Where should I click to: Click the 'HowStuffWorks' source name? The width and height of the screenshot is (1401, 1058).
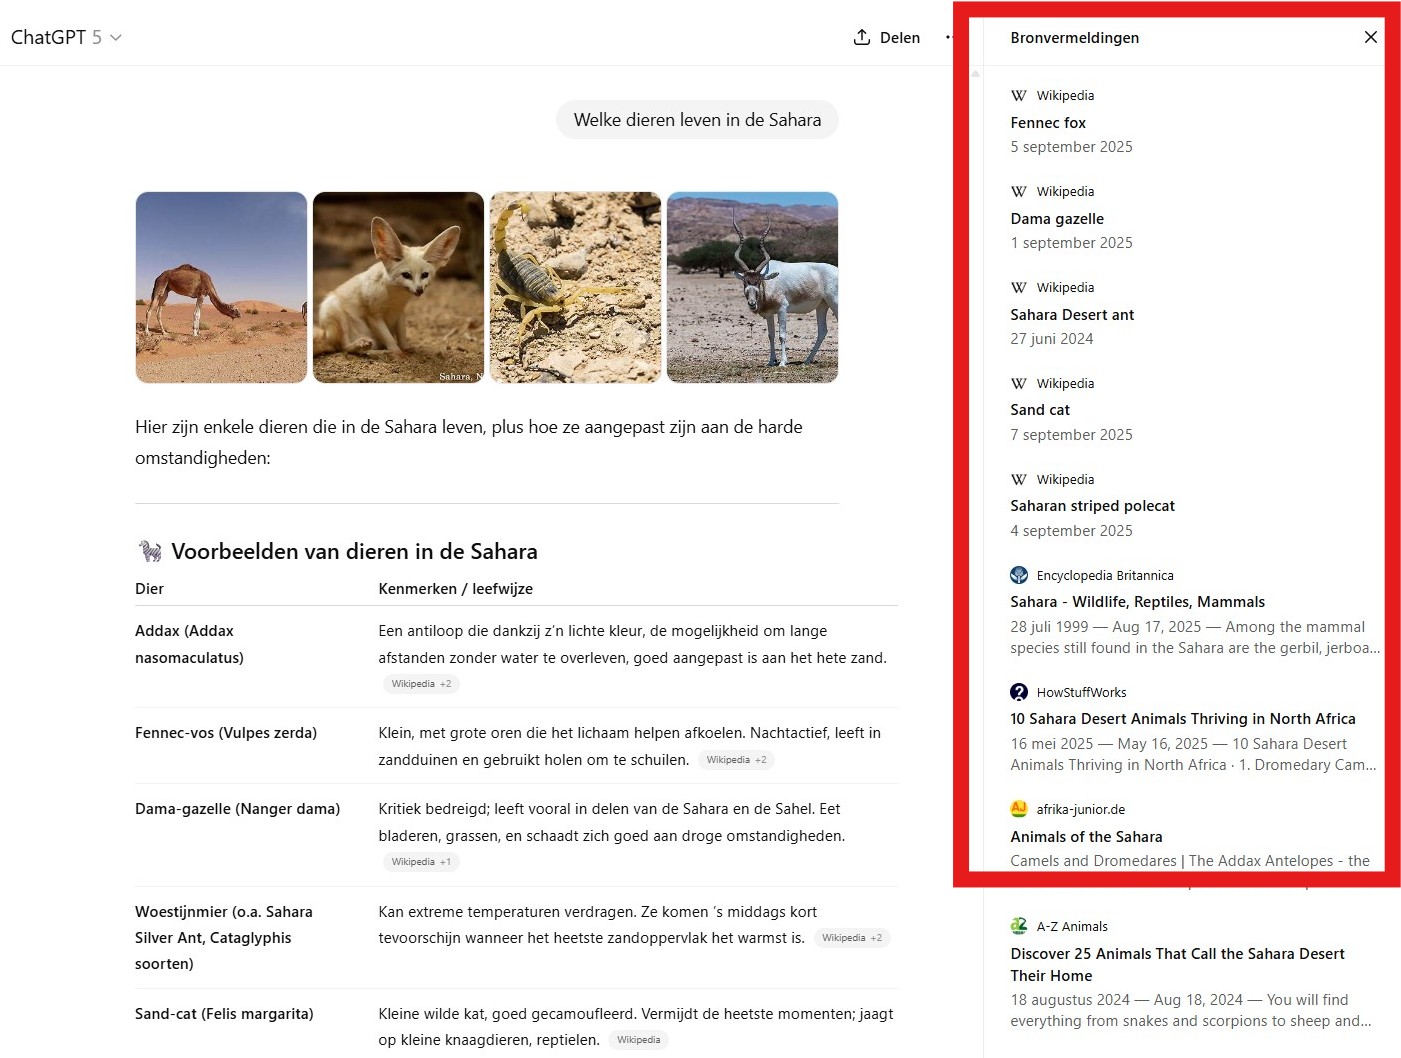tap(1081, 693)
